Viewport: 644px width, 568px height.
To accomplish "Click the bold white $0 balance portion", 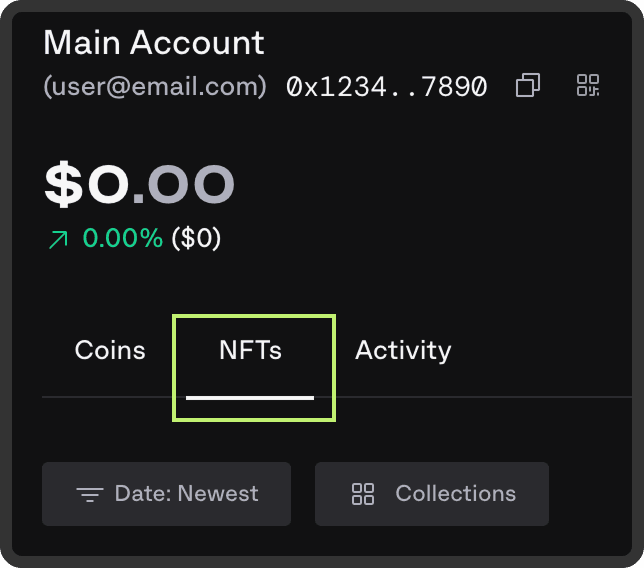I will (x=86, y=184).
